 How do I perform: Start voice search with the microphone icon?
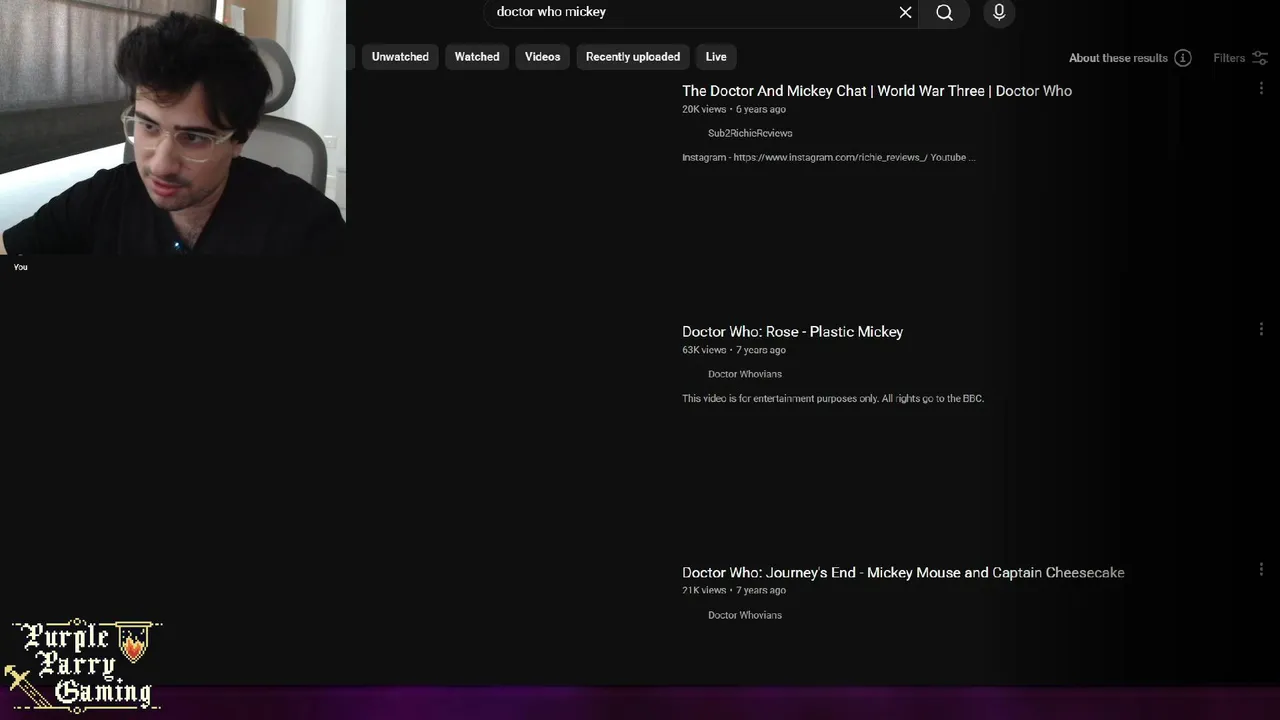pyautogui.click(x=999, y=12)
